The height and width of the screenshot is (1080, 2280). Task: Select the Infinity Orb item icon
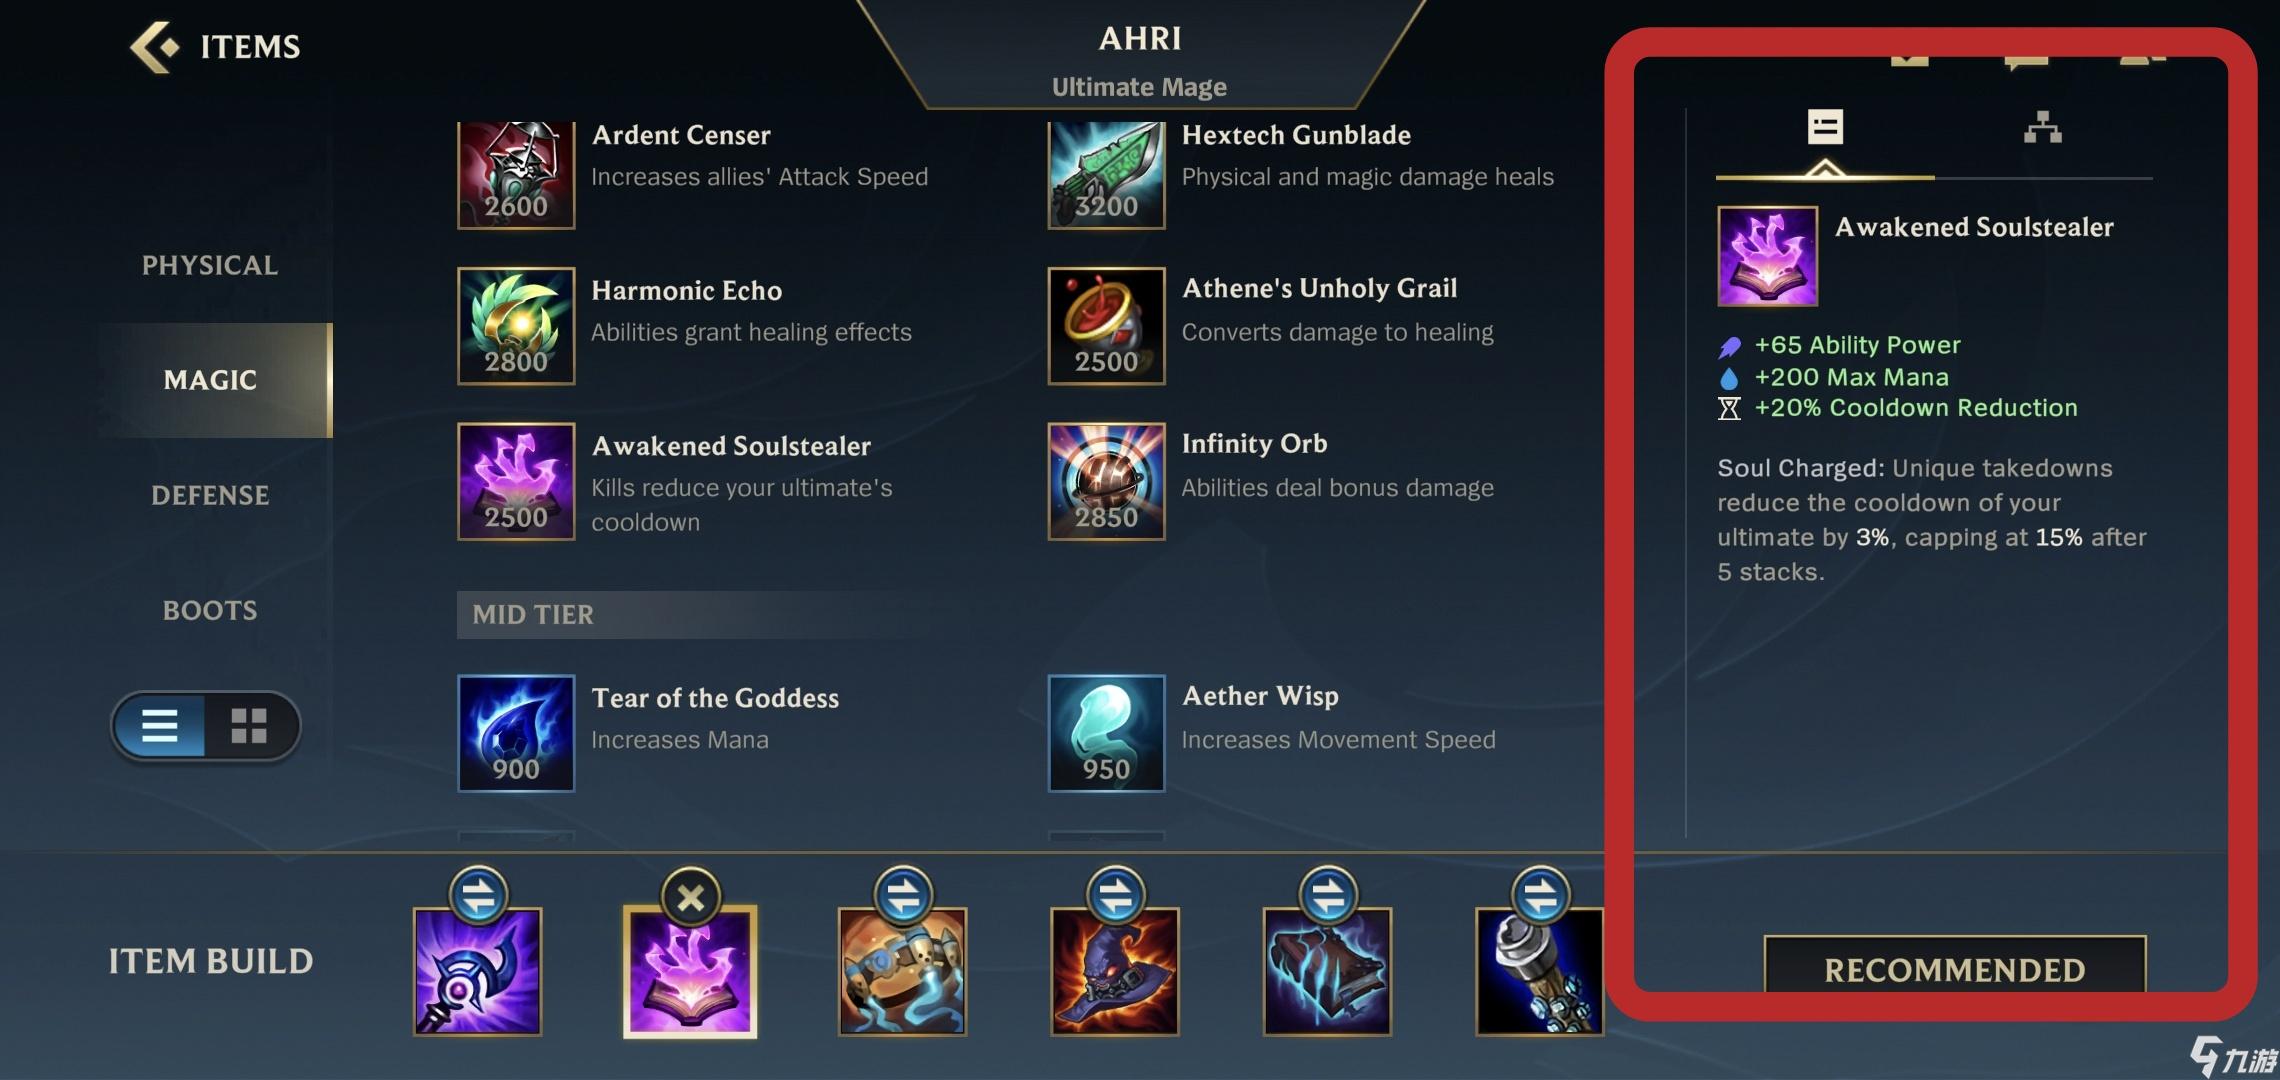1106,481
